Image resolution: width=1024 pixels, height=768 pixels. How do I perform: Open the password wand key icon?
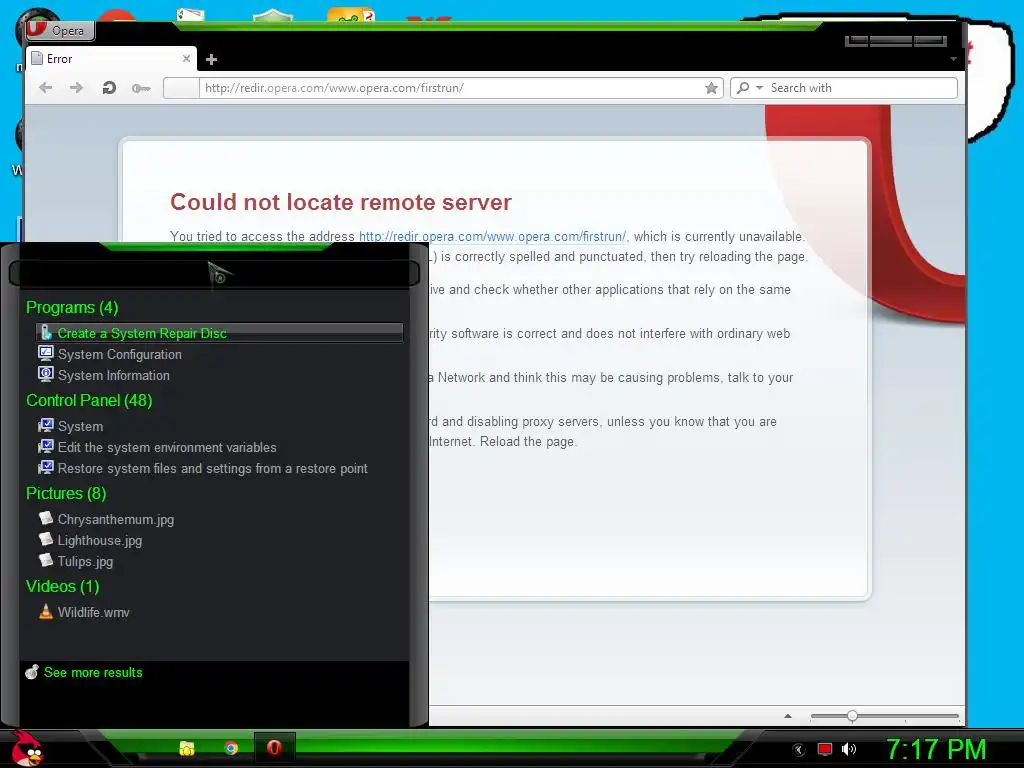[x=140, y=88]
